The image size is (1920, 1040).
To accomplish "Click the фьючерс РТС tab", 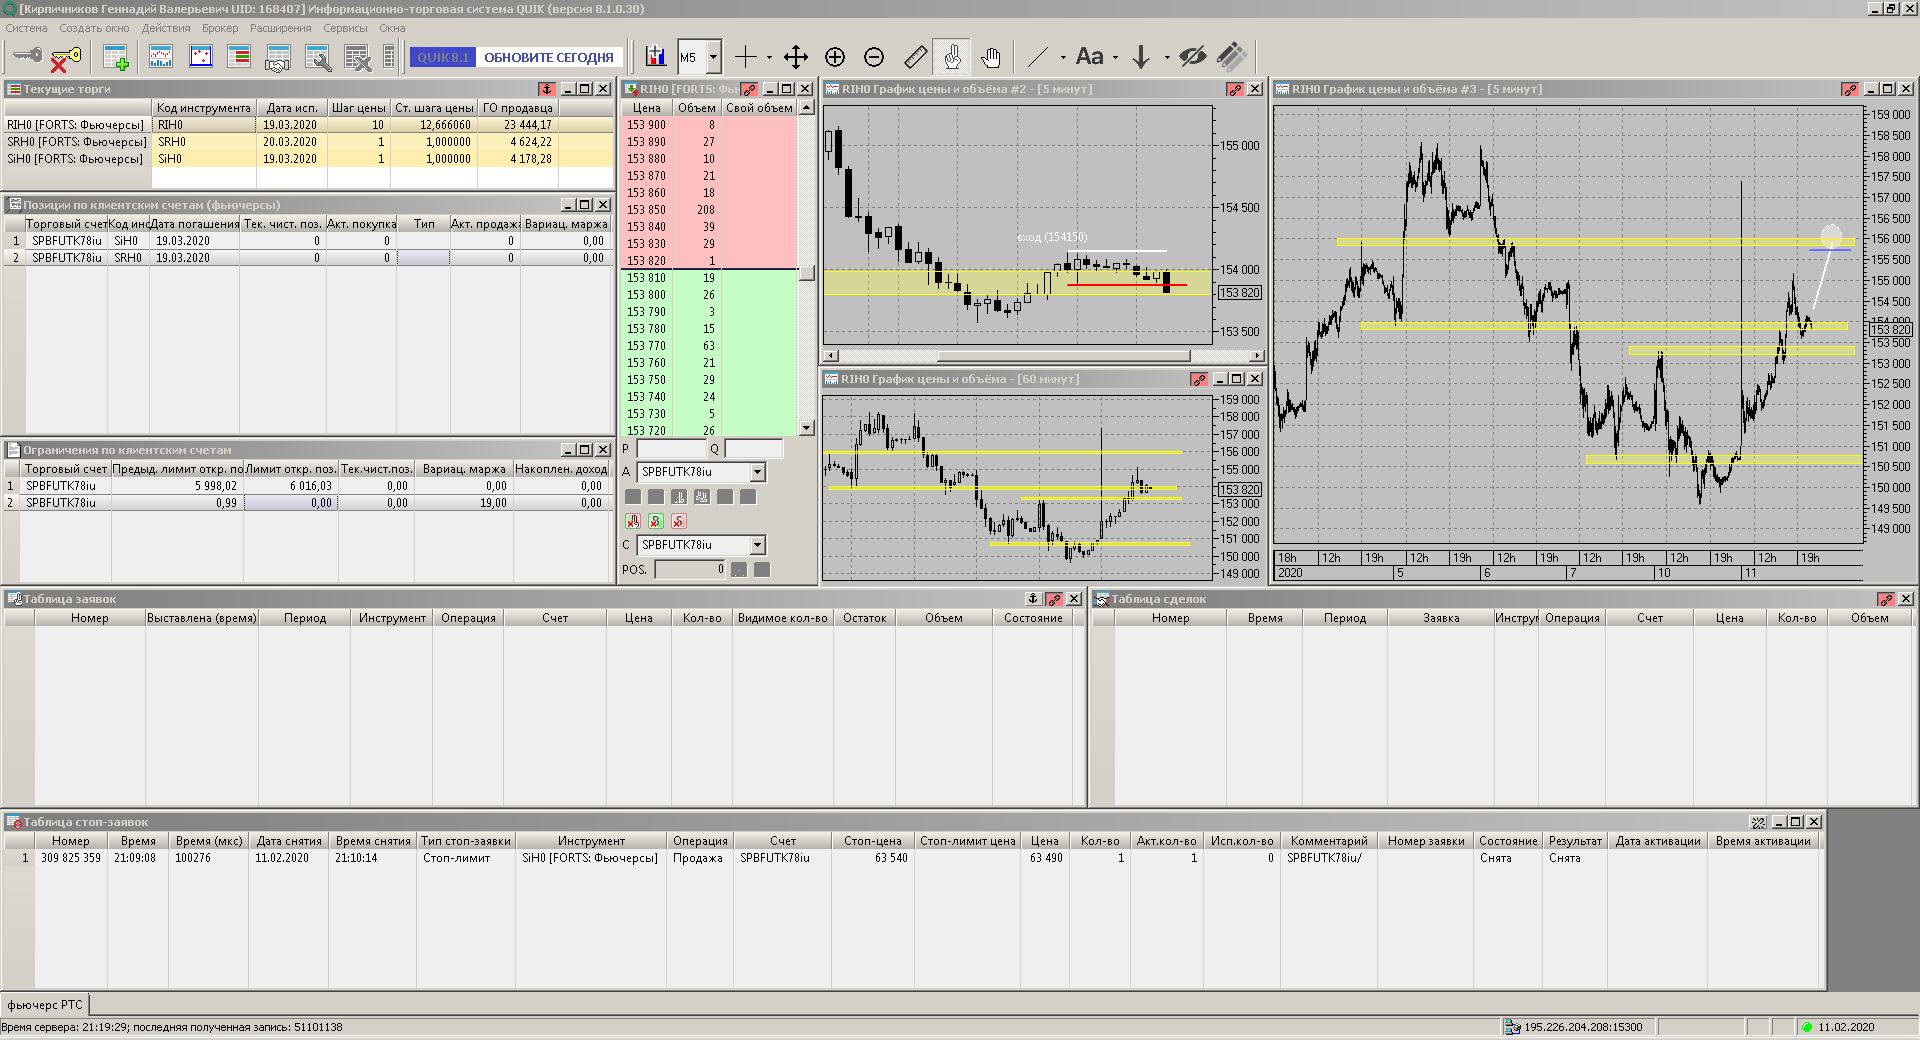I will 45,1005.
